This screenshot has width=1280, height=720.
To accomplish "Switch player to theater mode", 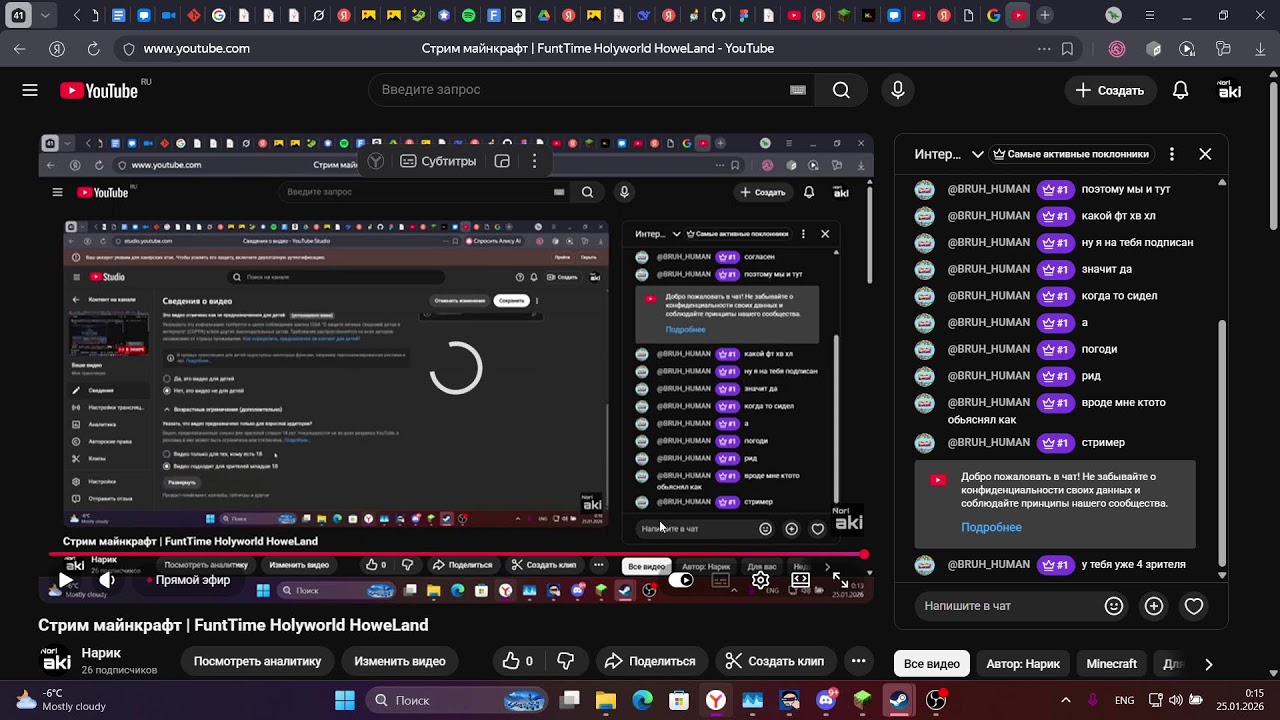I will (801, 580).
